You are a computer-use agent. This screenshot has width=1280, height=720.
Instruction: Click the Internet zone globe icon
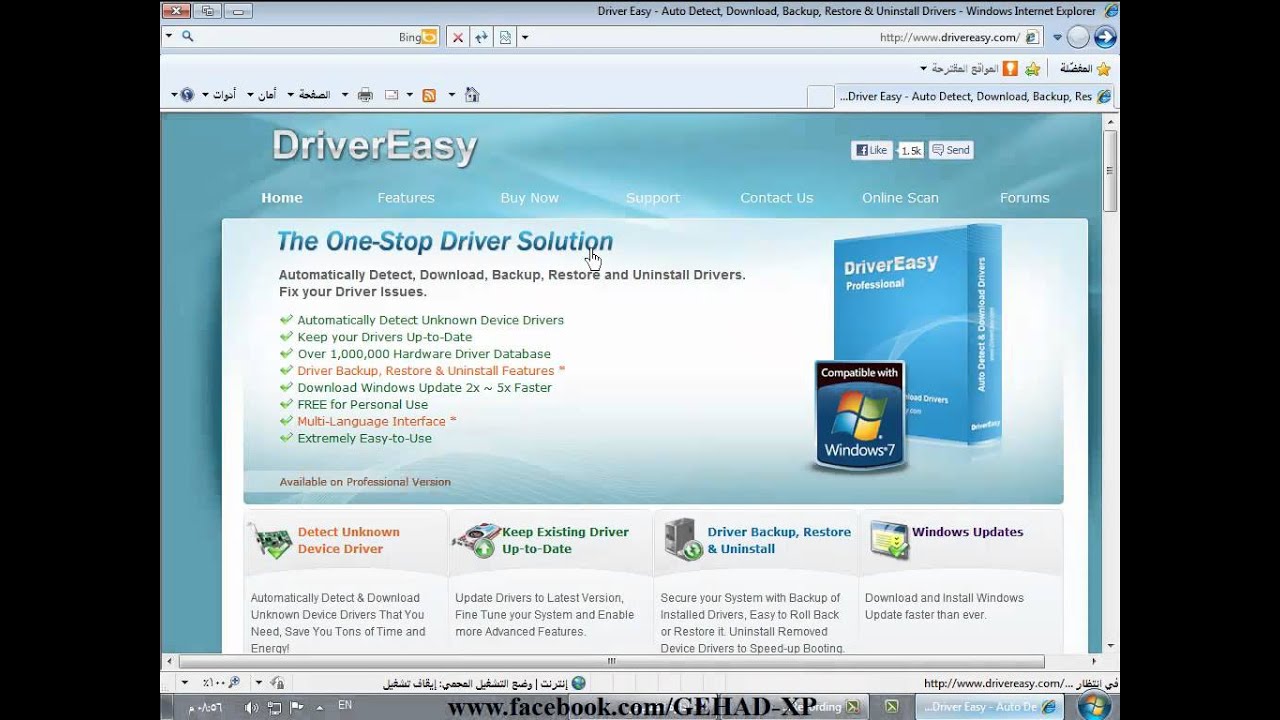[578, 683]
